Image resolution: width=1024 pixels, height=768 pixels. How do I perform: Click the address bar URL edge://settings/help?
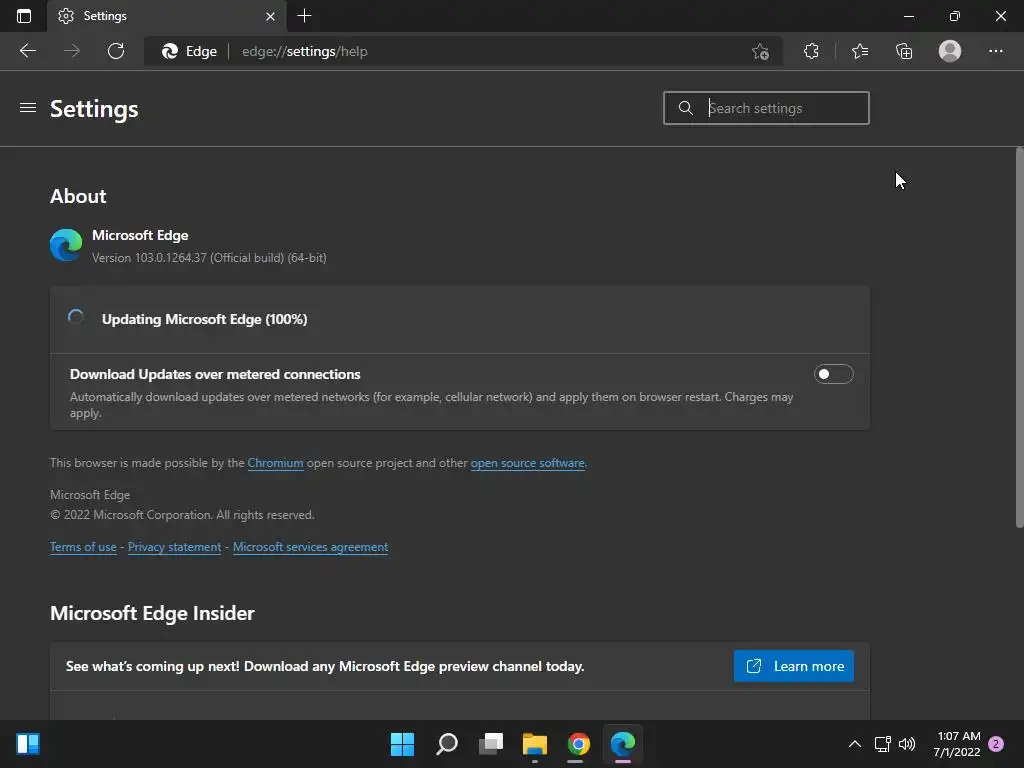tap(304, 52)
